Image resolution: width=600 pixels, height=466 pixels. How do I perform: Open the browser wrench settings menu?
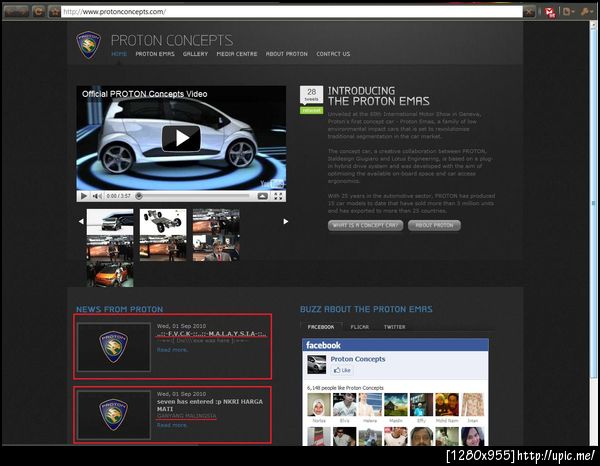tap(585, 12)
